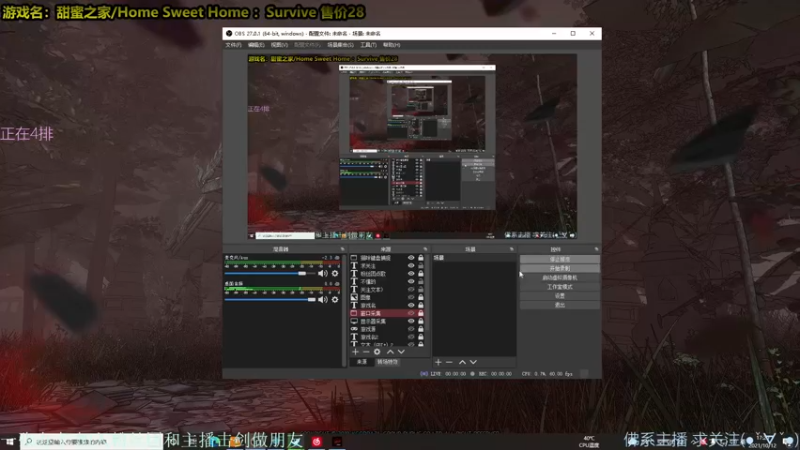
Task: Open the 帮助(H) menu
Action: [391, 45]
